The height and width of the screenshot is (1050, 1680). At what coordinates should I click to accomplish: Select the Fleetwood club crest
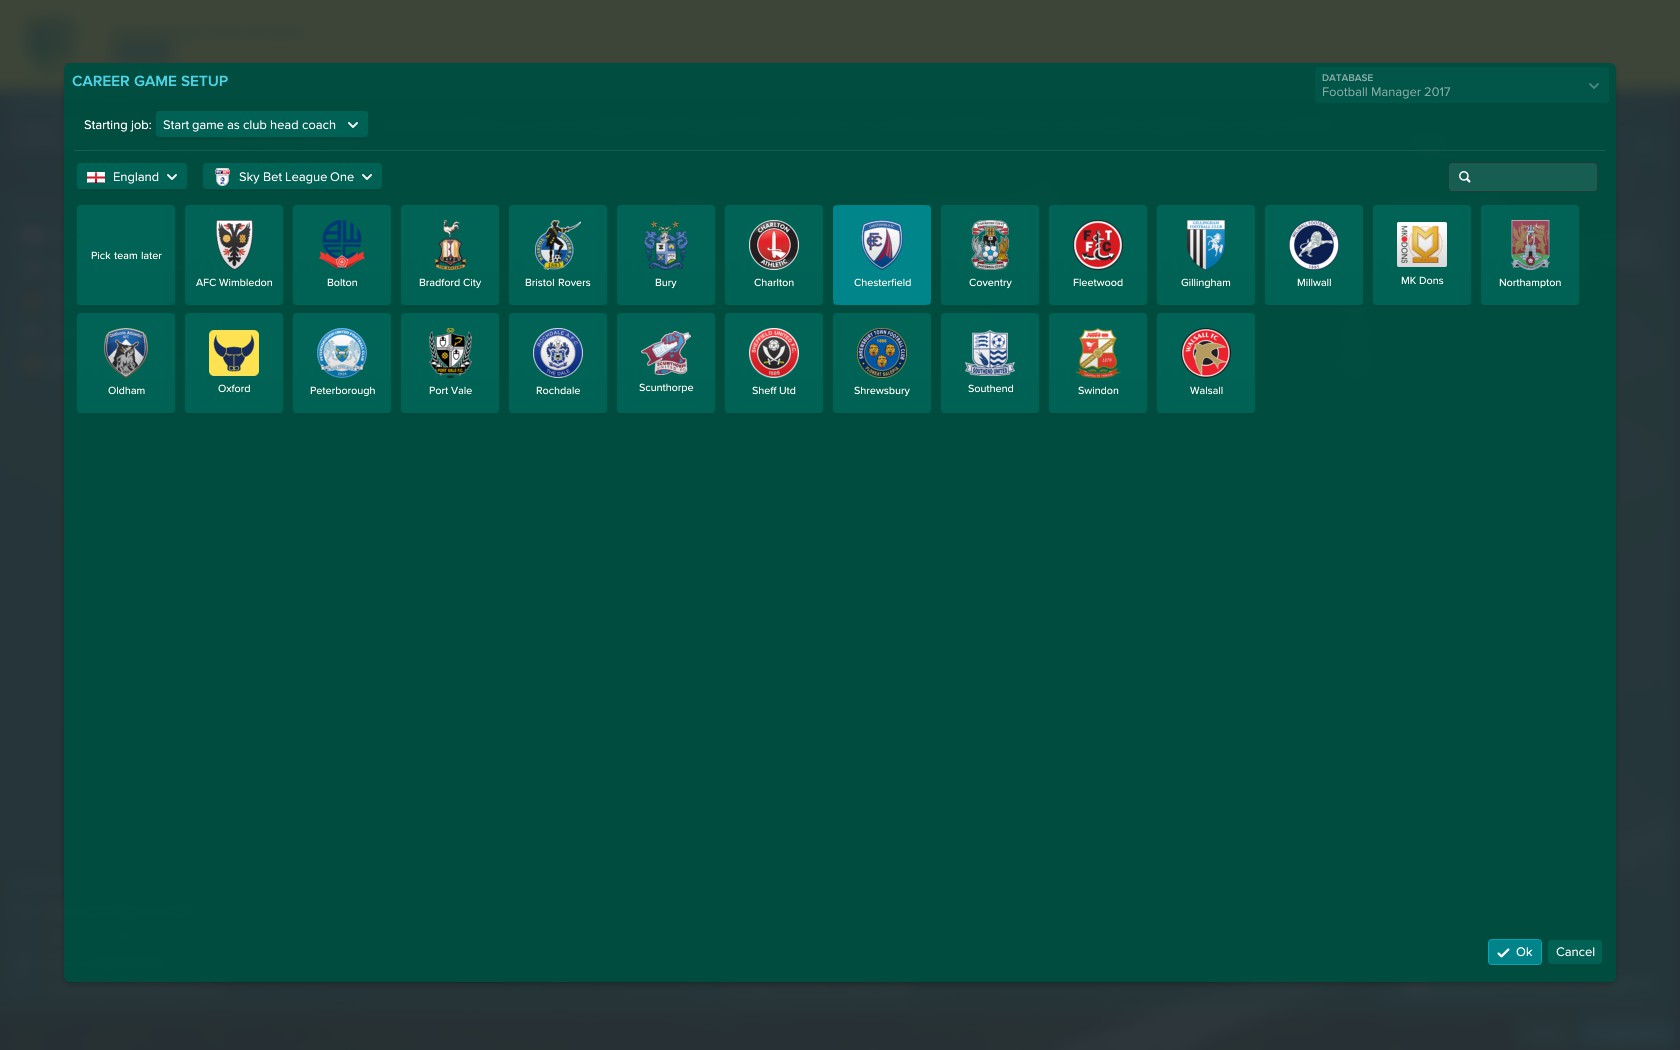click(x=1098, y=246)
